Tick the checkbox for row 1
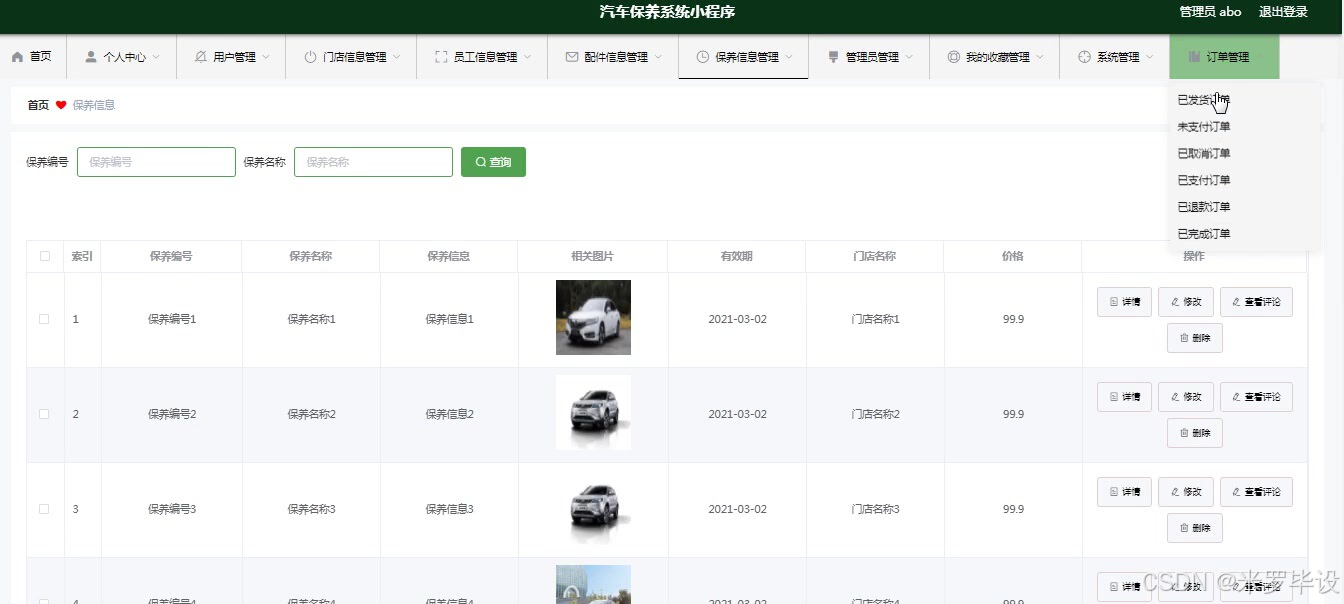Viewport: 1344px width, 604px height. [44, 319]
